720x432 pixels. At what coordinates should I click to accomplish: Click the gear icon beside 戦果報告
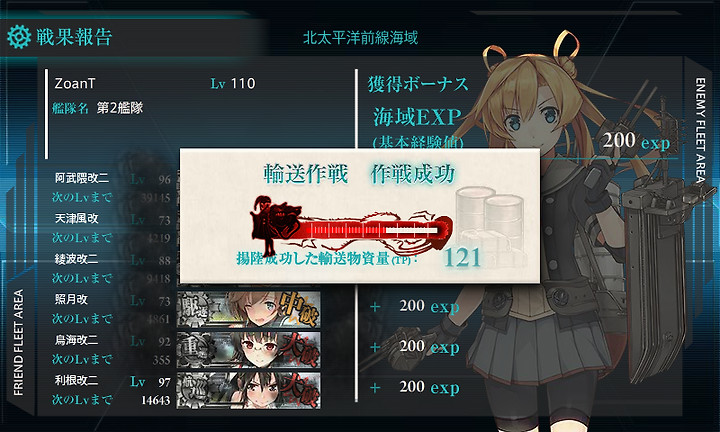pos(19,37)
